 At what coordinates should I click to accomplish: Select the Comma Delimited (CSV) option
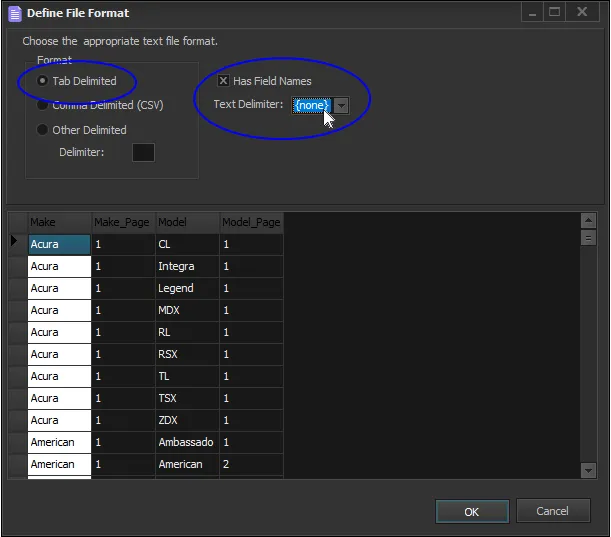(x=43, y=105)
